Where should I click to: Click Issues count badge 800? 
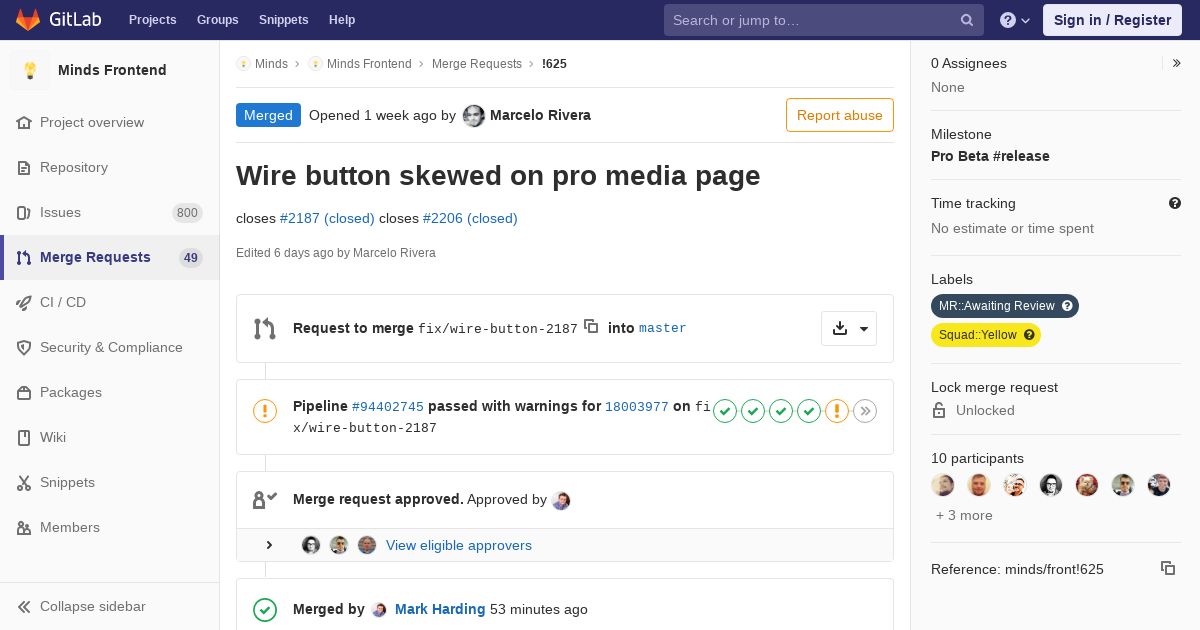[187, 212]
